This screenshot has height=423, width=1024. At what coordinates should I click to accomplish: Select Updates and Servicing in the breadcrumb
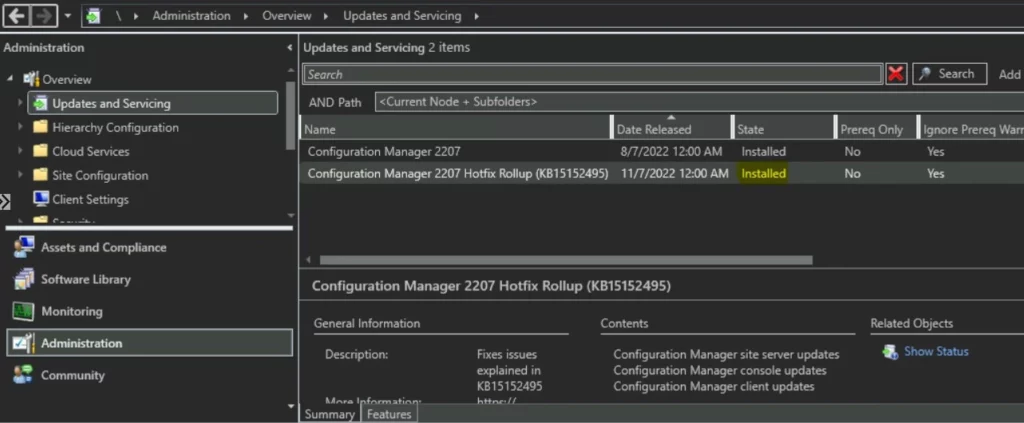pos(402,16)
